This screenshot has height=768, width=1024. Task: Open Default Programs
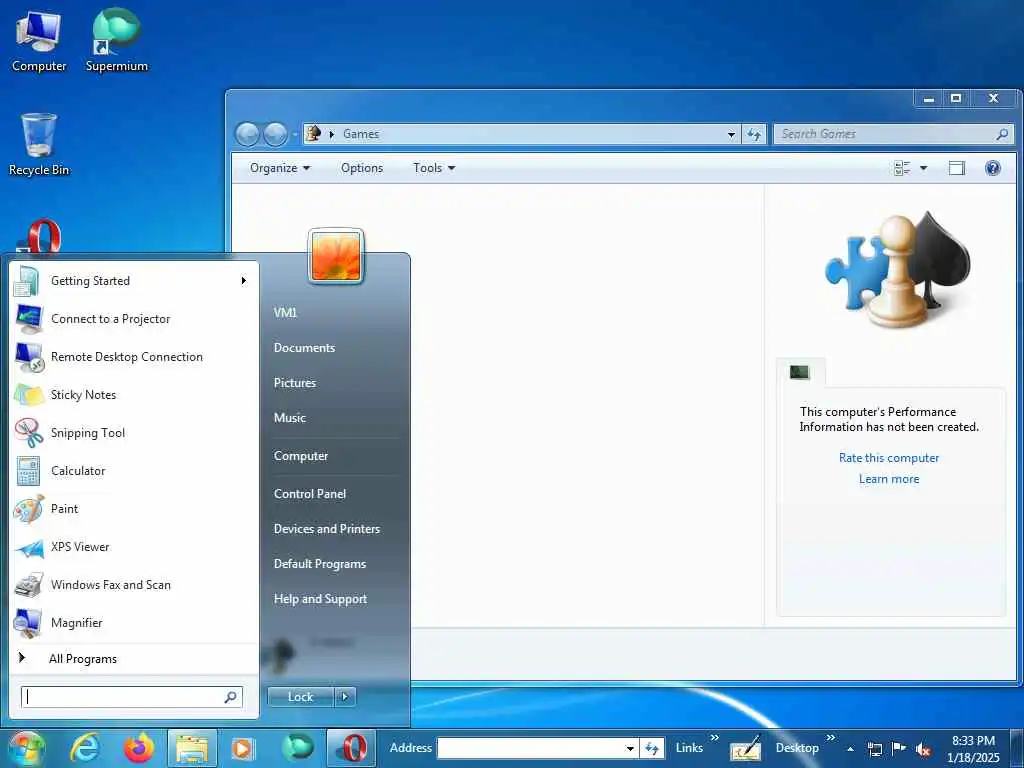coord(319,564)
